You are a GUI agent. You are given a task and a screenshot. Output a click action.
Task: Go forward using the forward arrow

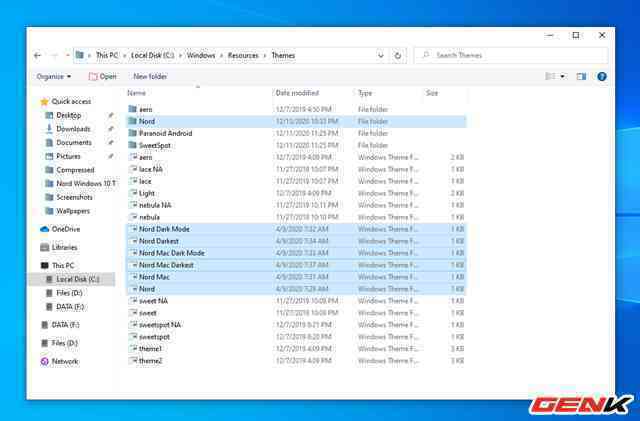coord(54,56)
